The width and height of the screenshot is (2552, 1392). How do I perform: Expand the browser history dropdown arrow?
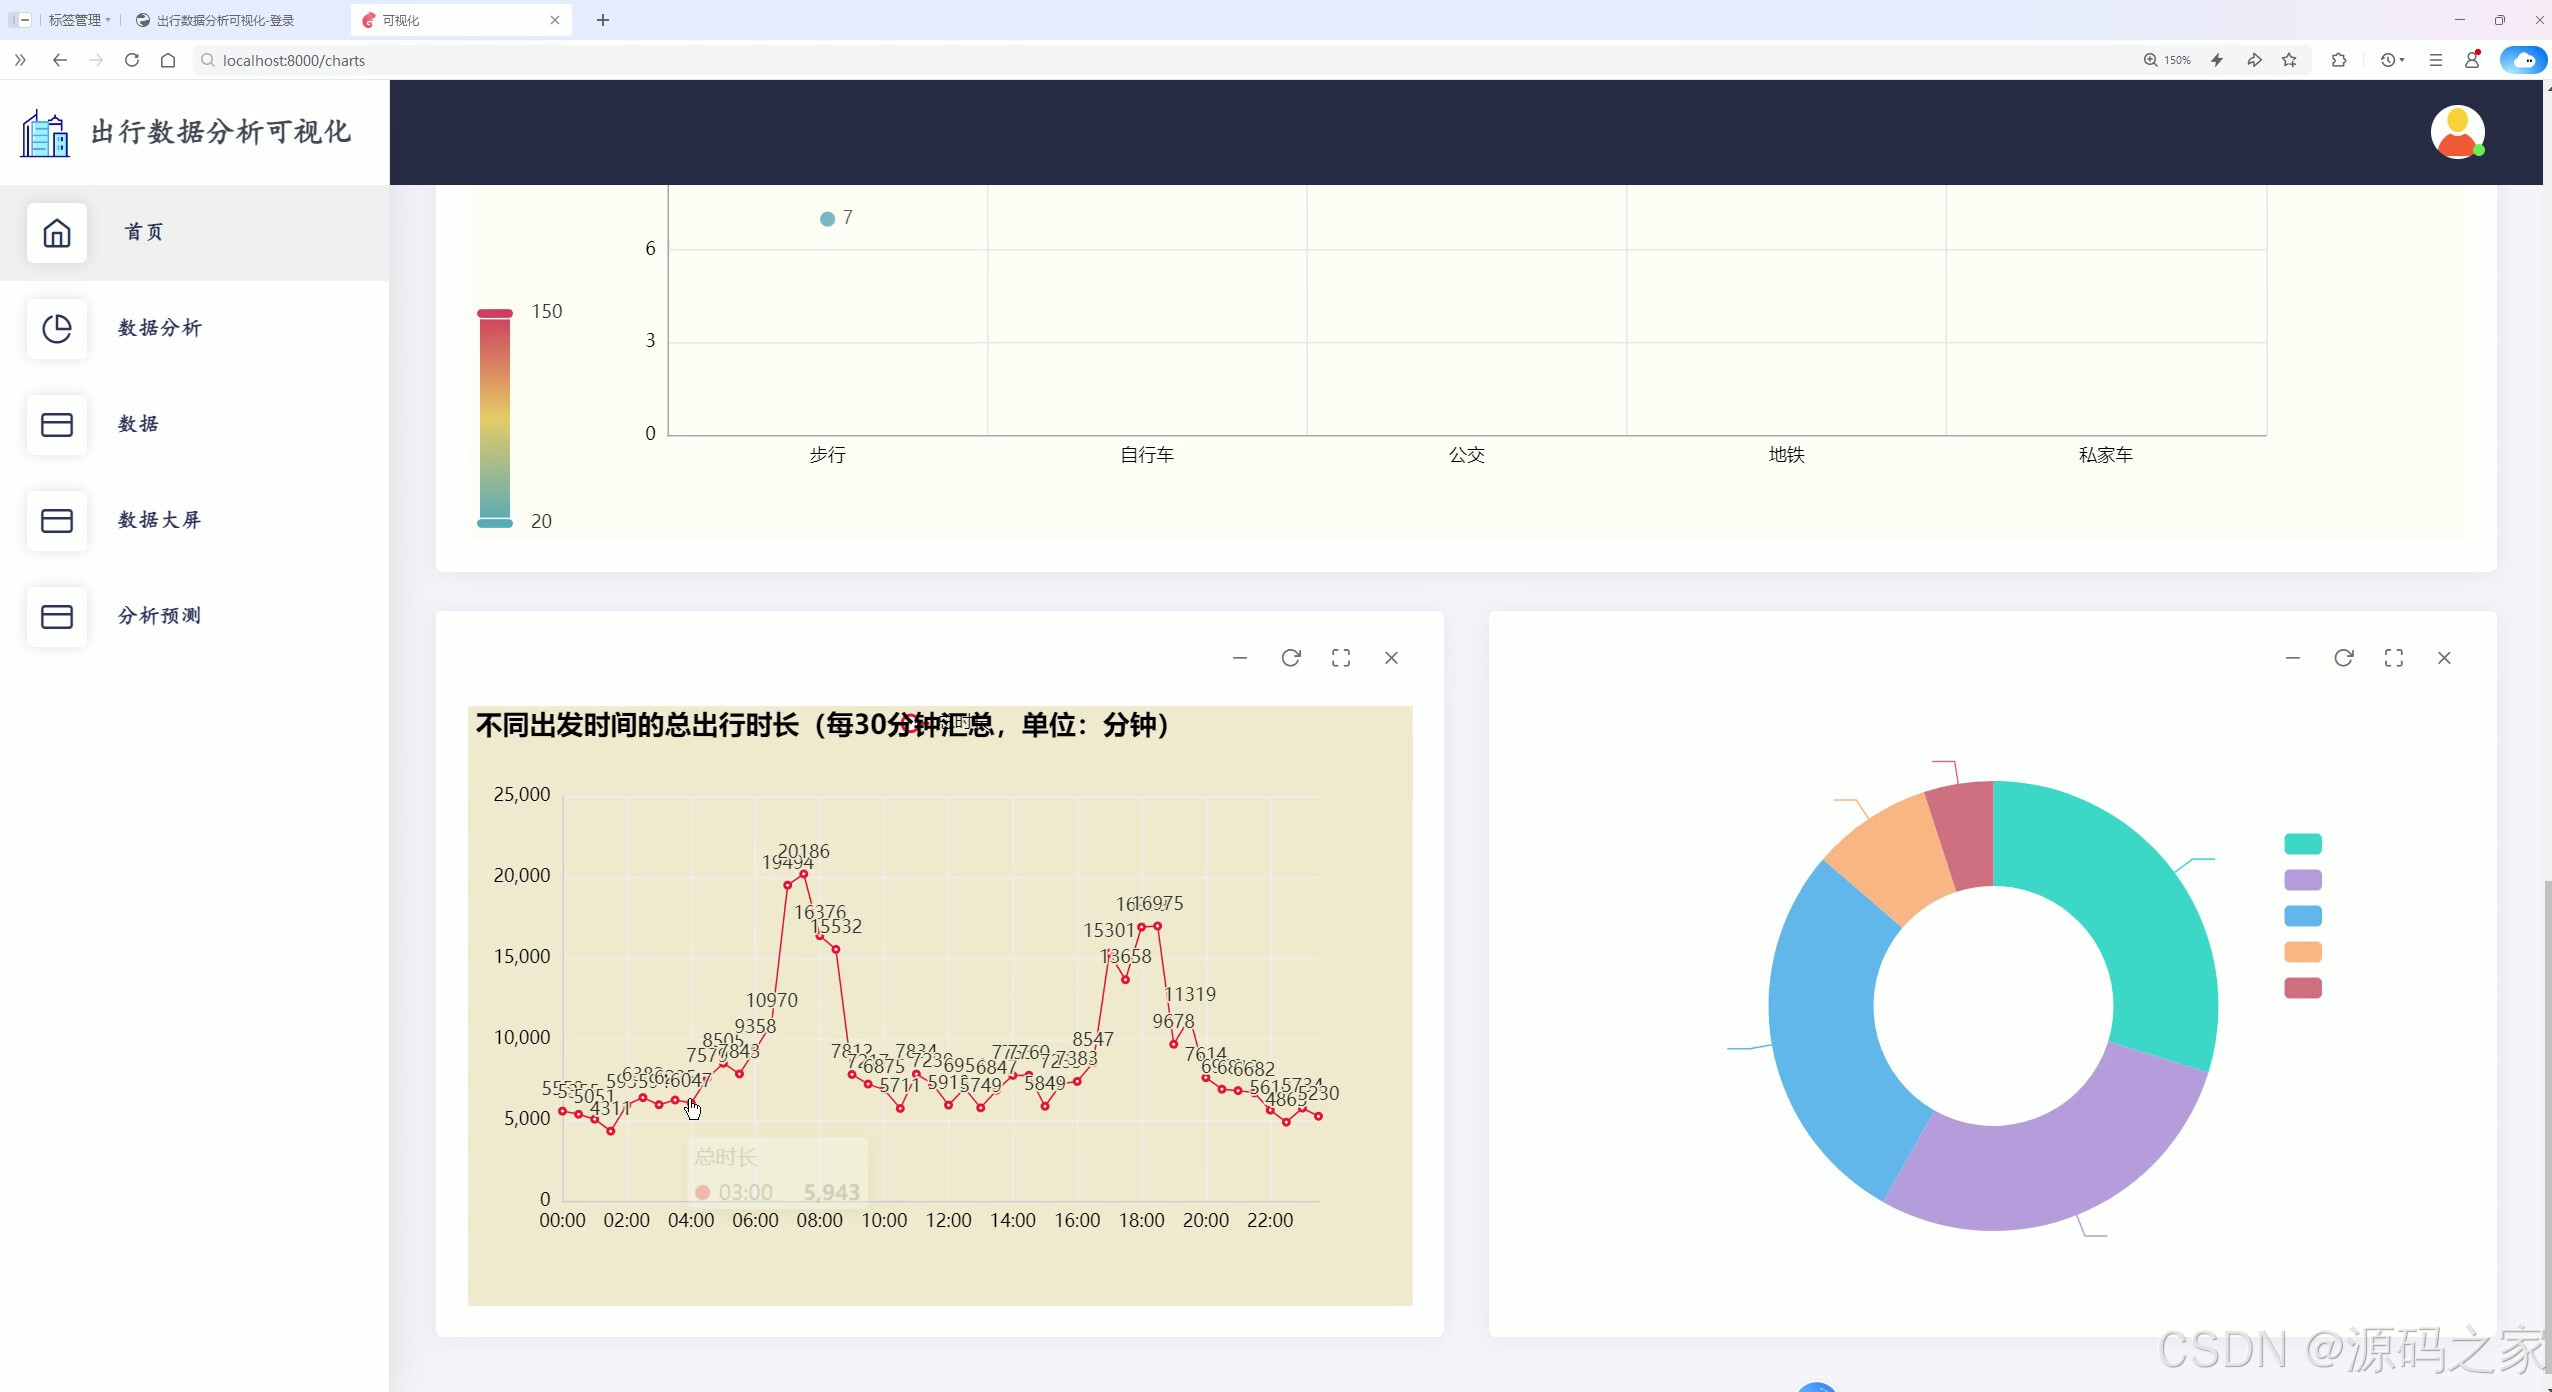point(2402,60)
